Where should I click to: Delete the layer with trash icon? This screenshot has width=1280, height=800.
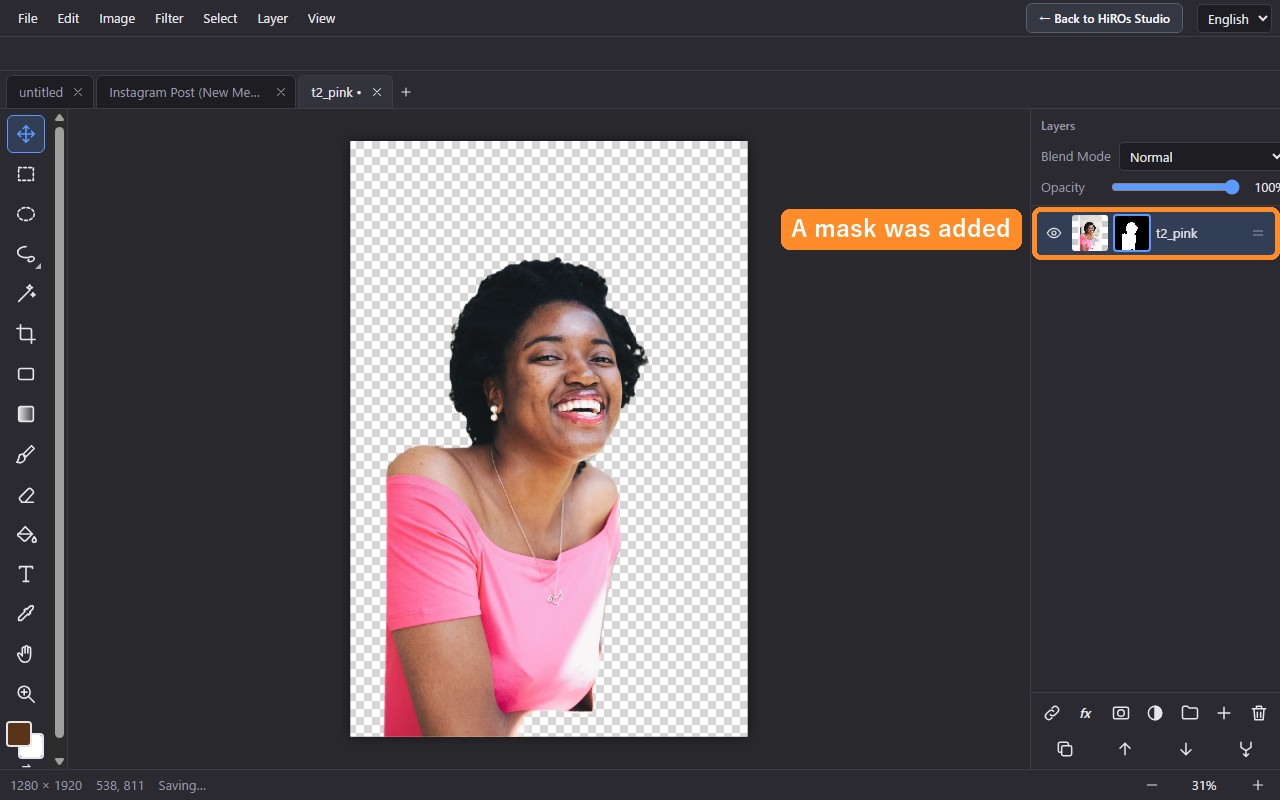pyautogui.click(x=1259, y=713)
